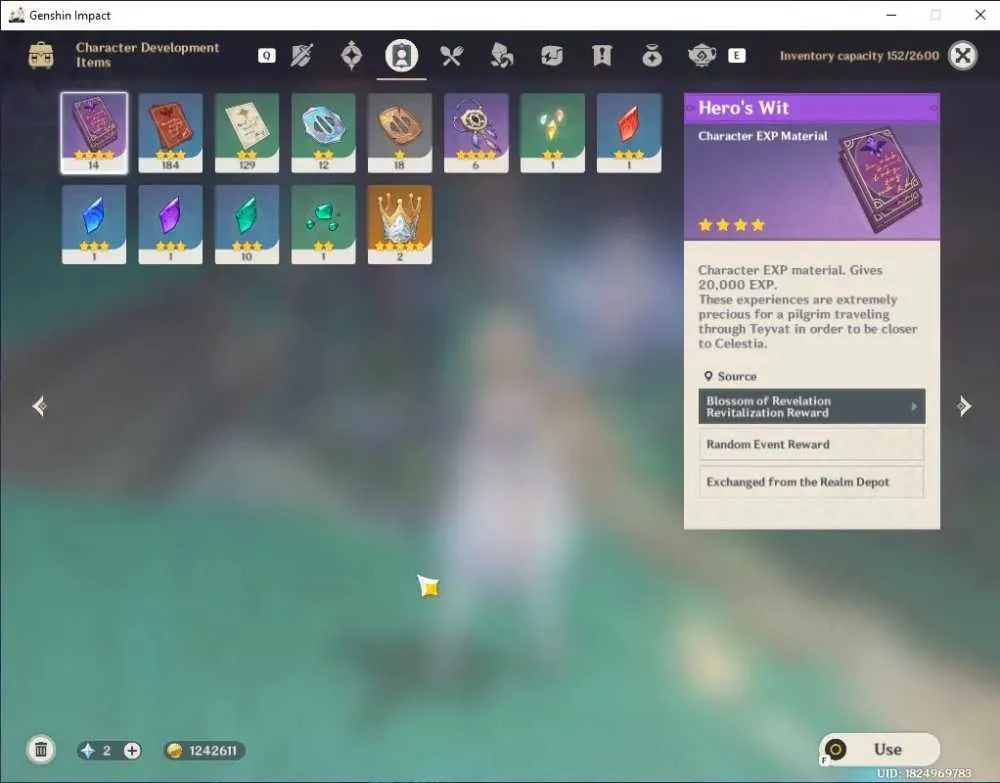Screen dimensions: 1000x783
Task: Click the Use button
Action: click(879, 749)
